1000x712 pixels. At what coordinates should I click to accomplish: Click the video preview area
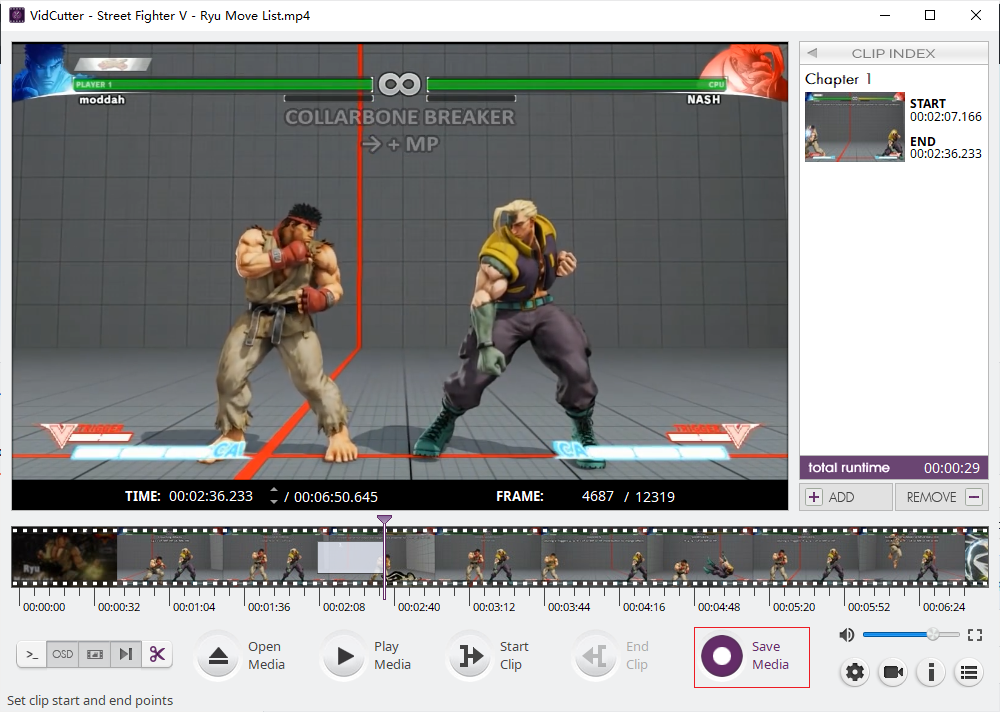pos(400,262)
